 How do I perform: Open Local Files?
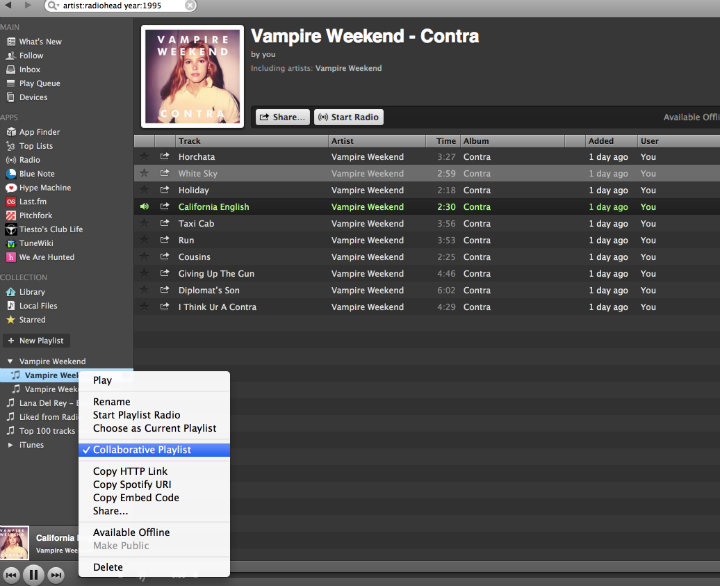point(32,305)
